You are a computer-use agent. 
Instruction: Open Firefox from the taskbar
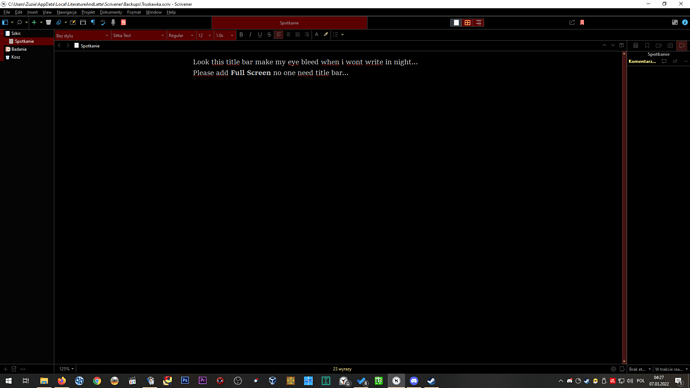(62, 381)
